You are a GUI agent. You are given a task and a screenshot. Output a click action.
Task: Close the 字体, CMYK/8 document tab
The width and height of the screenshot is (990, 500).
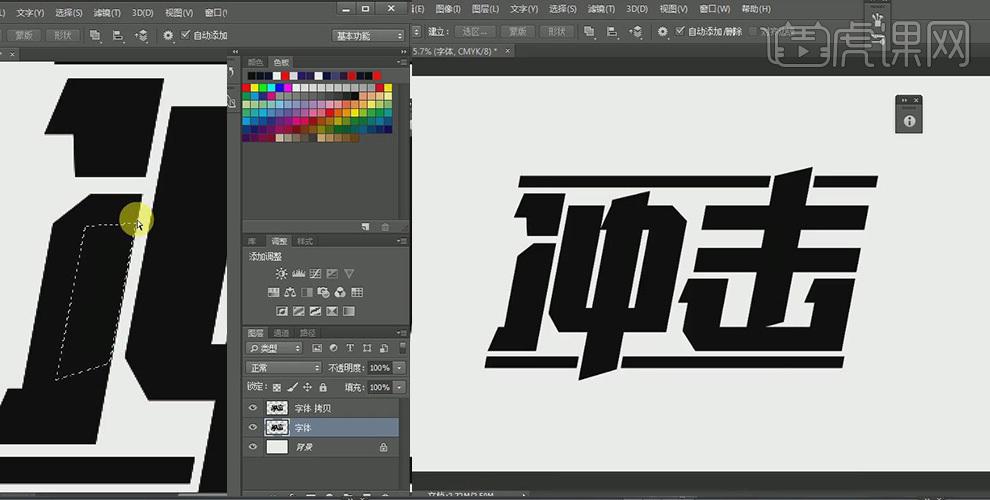coord(508,51)
